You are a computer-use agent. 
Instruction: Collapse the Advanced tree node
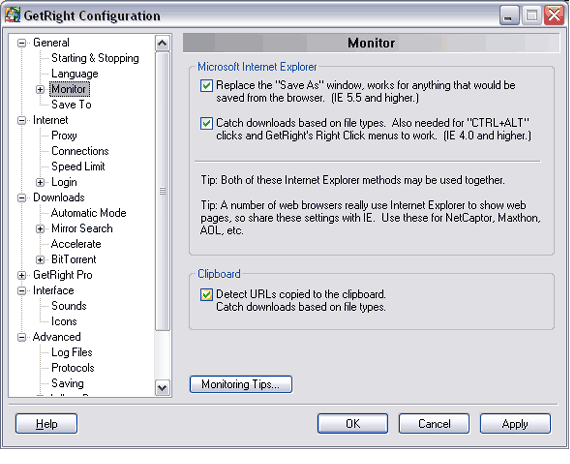tap(22, 337)
